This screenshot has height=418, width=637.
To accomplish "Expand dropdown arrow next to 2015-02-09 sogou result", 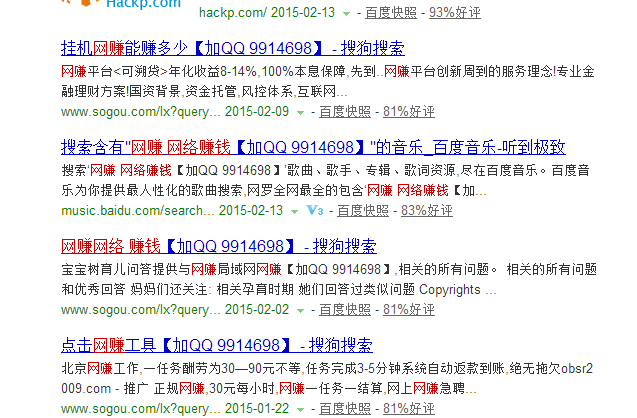I will 300,113.
